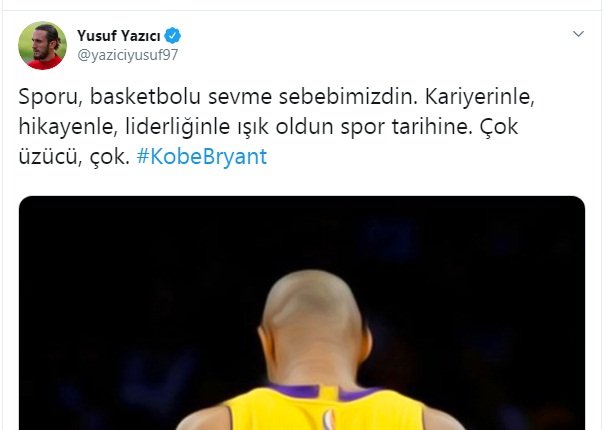Open the tweet options chevron menu
Screen dimensions: 604x430
point(578,34)
